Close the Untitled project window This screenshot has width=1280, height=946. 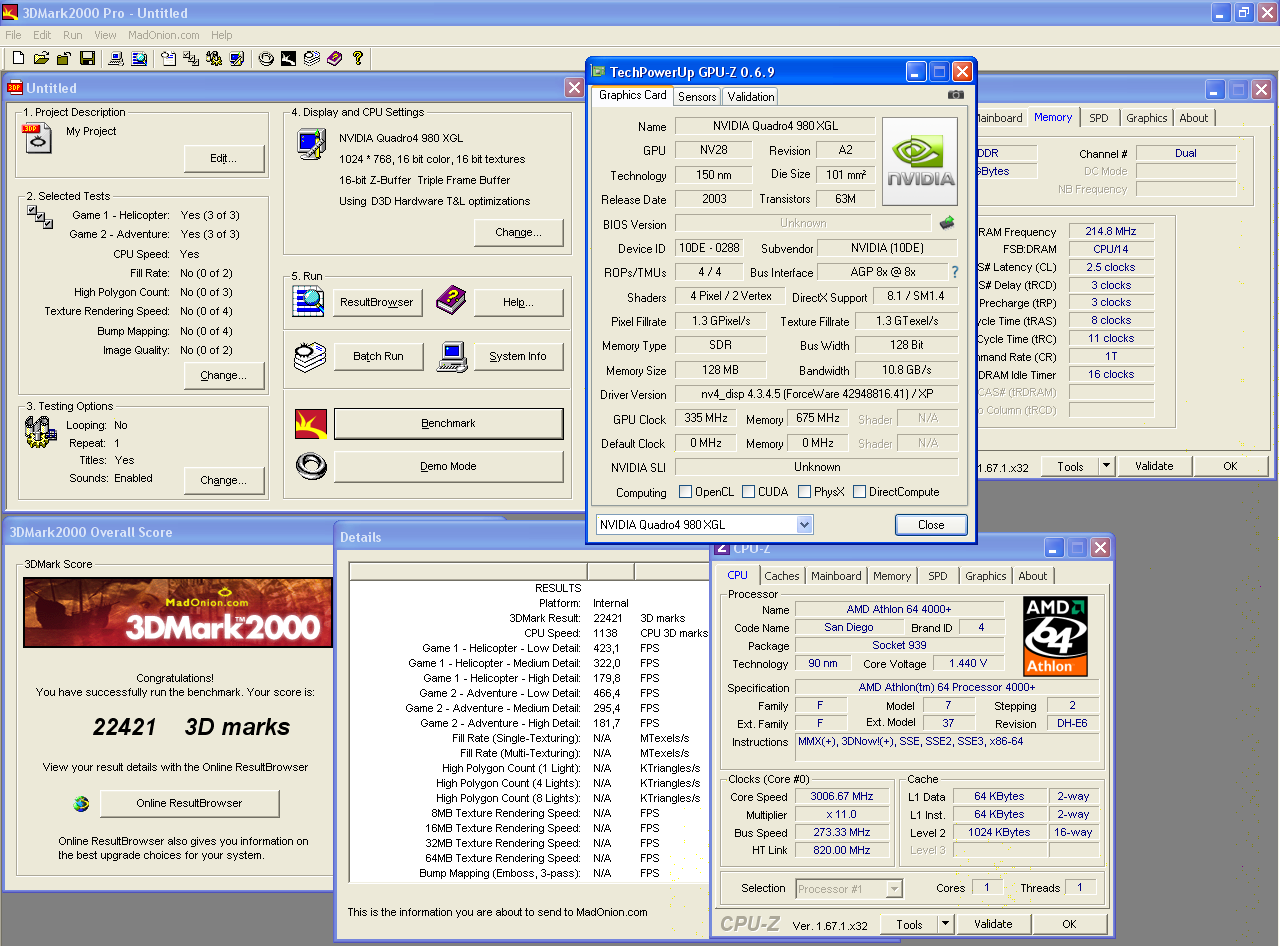[574, 88]
